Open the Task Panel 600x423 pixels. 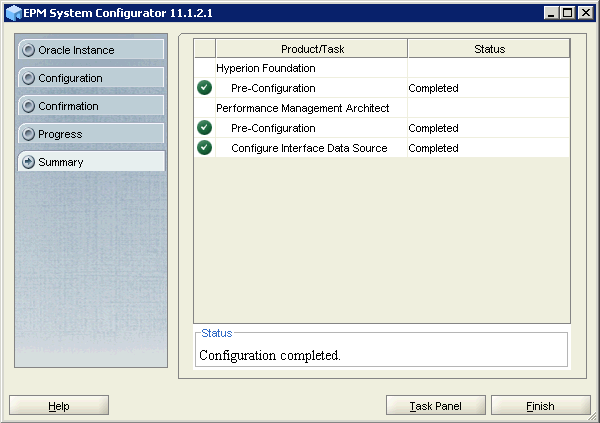coord(436,406)
